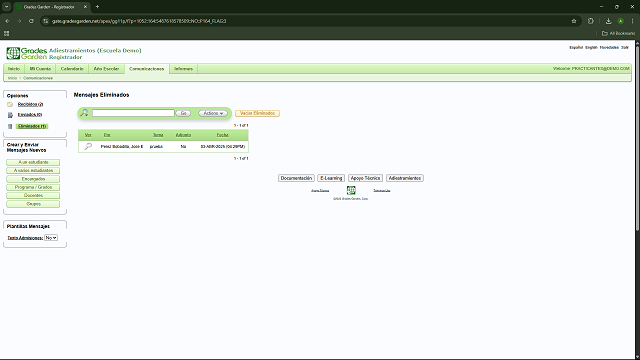Sort by the Adjunto column header
This screenshot has height=360, width=640.
tap(183, 135)
